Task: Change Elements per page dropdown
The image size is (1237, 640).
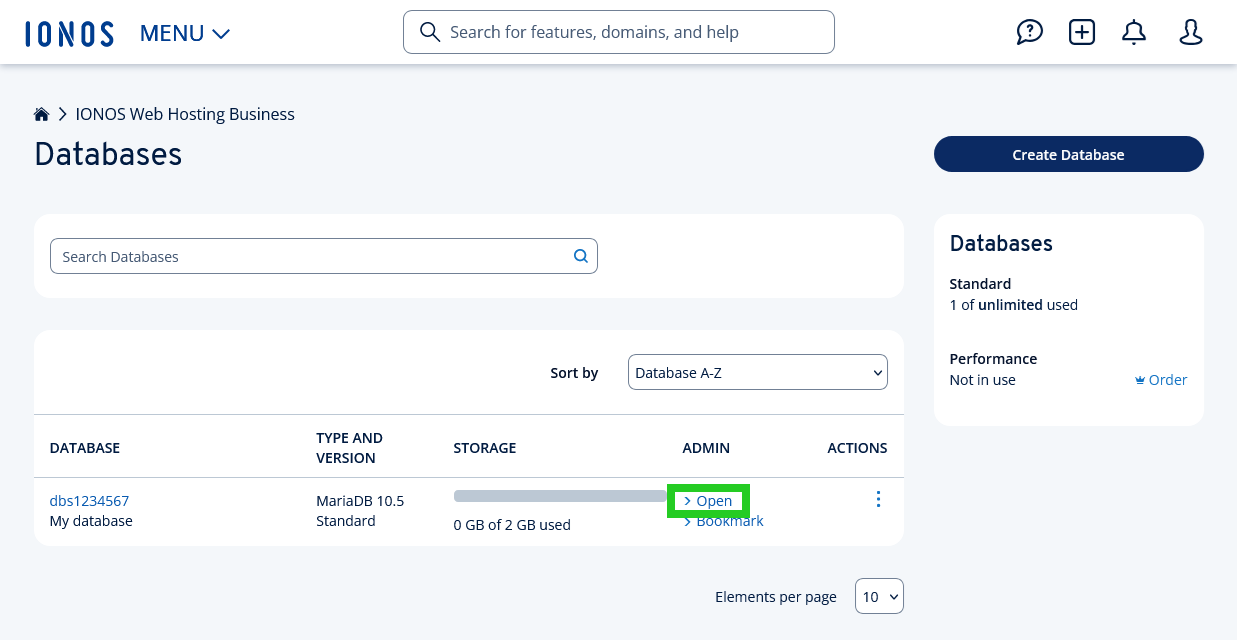Action: point(879,596)
